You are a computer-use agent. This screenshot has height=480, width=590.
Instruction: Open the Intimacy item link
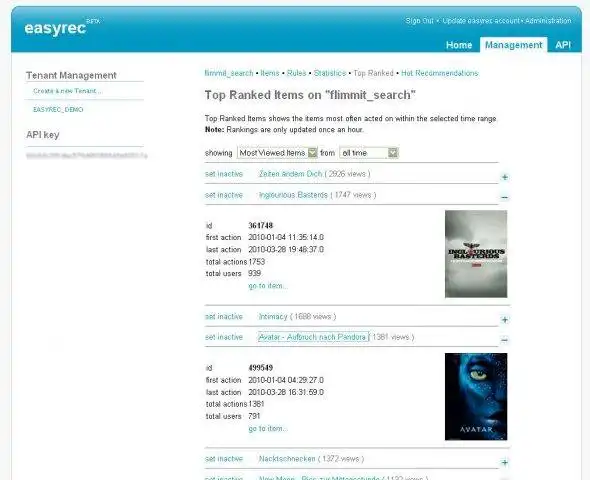(x=273, y=316)
